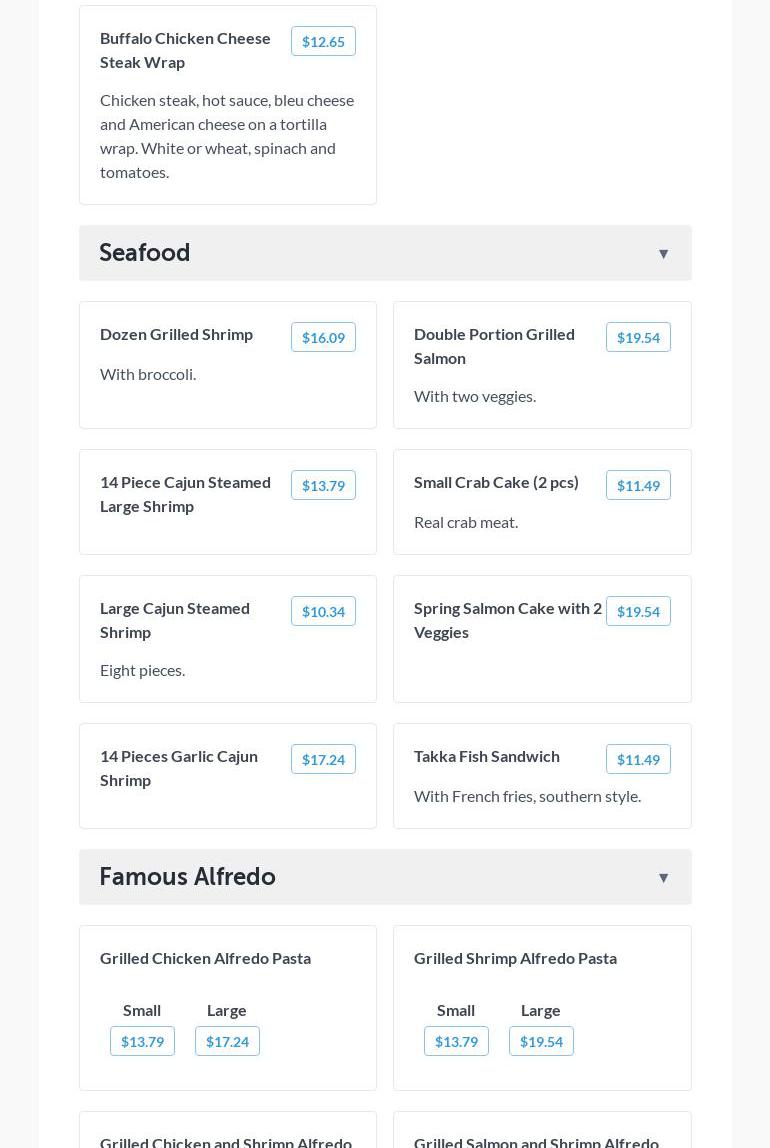
Task: Add Buffalo Chicken Cheese Steak Wrap for $12.65
Action: (323, 41)
